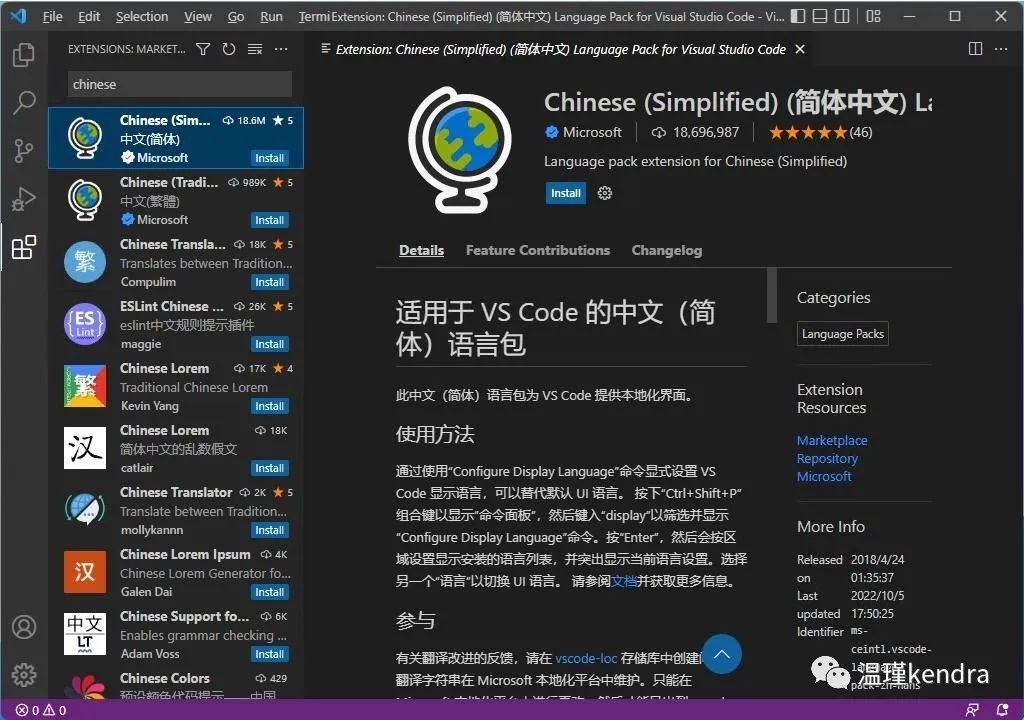Toggle primary side bar layout icon

click(798, 16)
